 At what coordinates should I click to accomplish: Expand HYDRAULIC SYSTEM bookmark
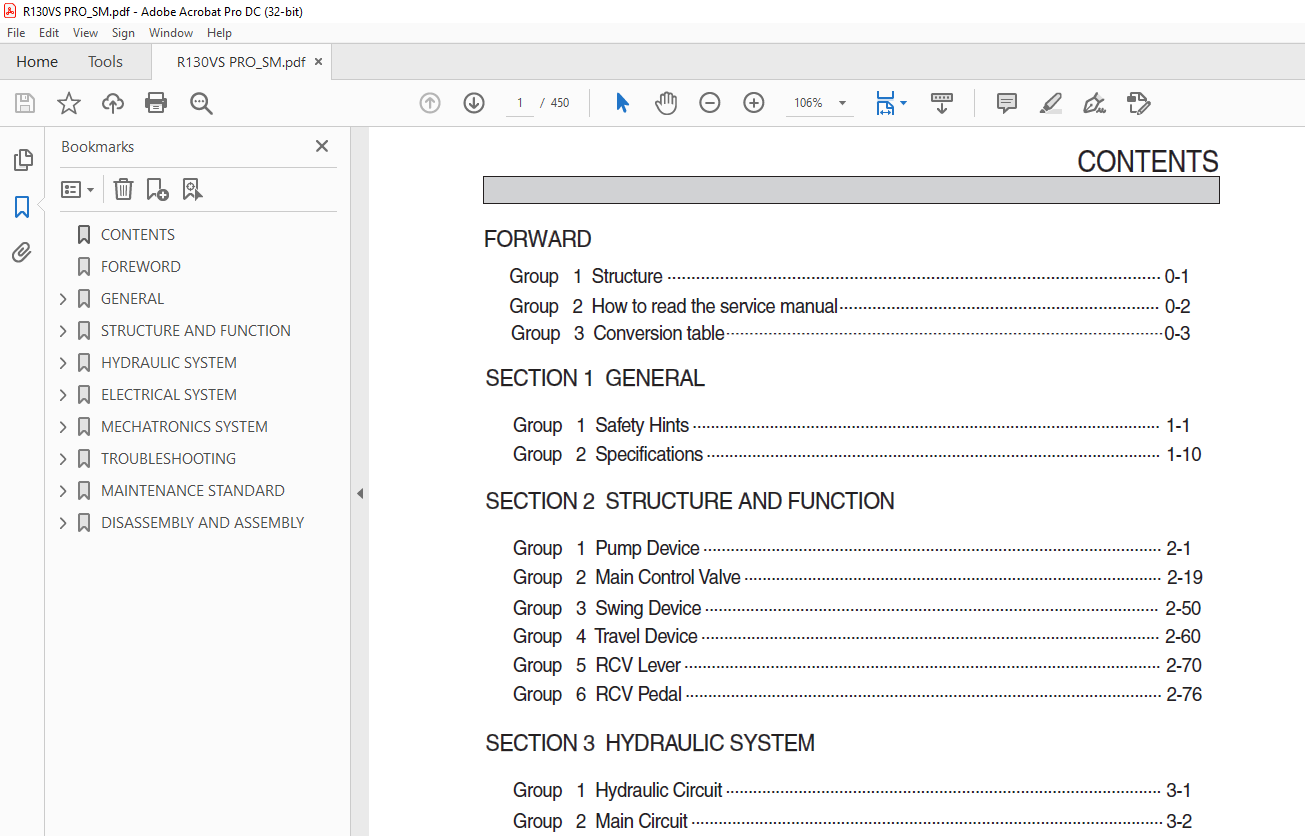(63, 363)
